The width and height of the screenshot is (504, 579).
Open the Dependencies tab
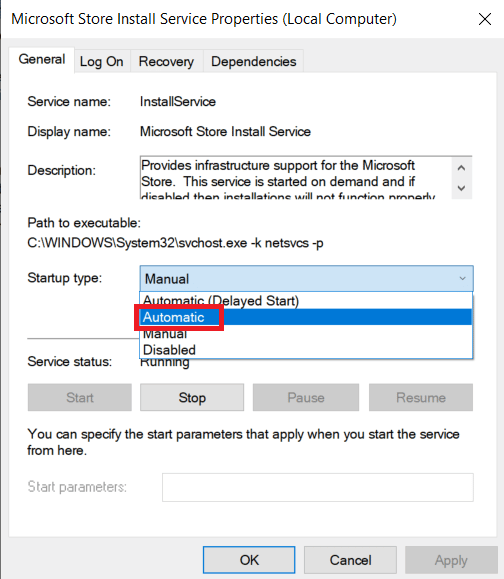253,61
